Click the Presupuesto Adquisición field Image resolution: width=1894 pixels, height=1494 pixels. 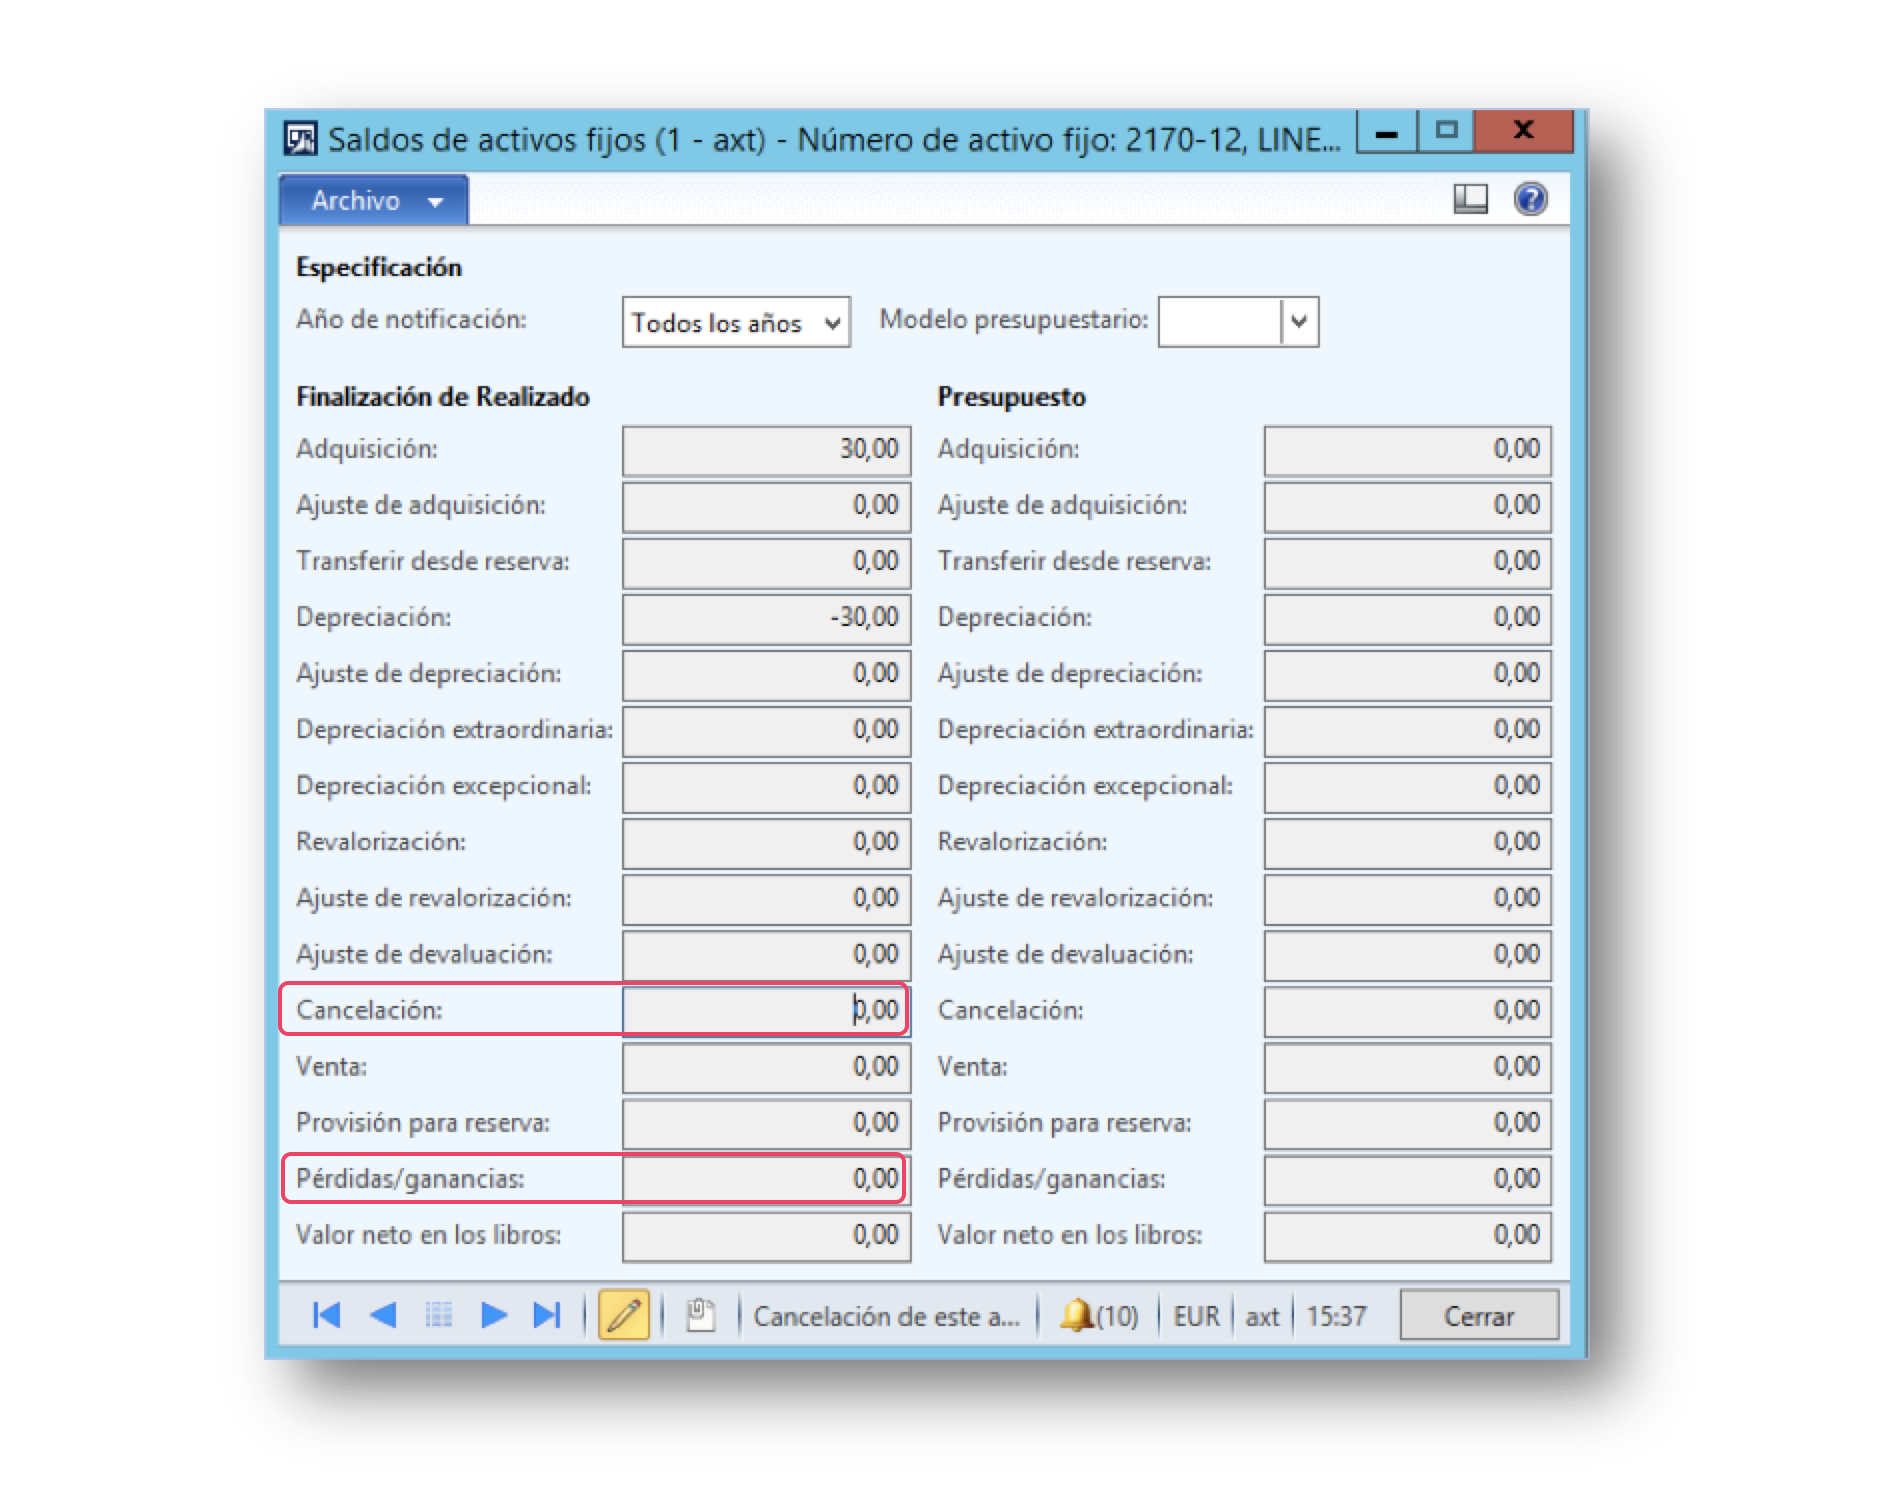[1407, 450]
